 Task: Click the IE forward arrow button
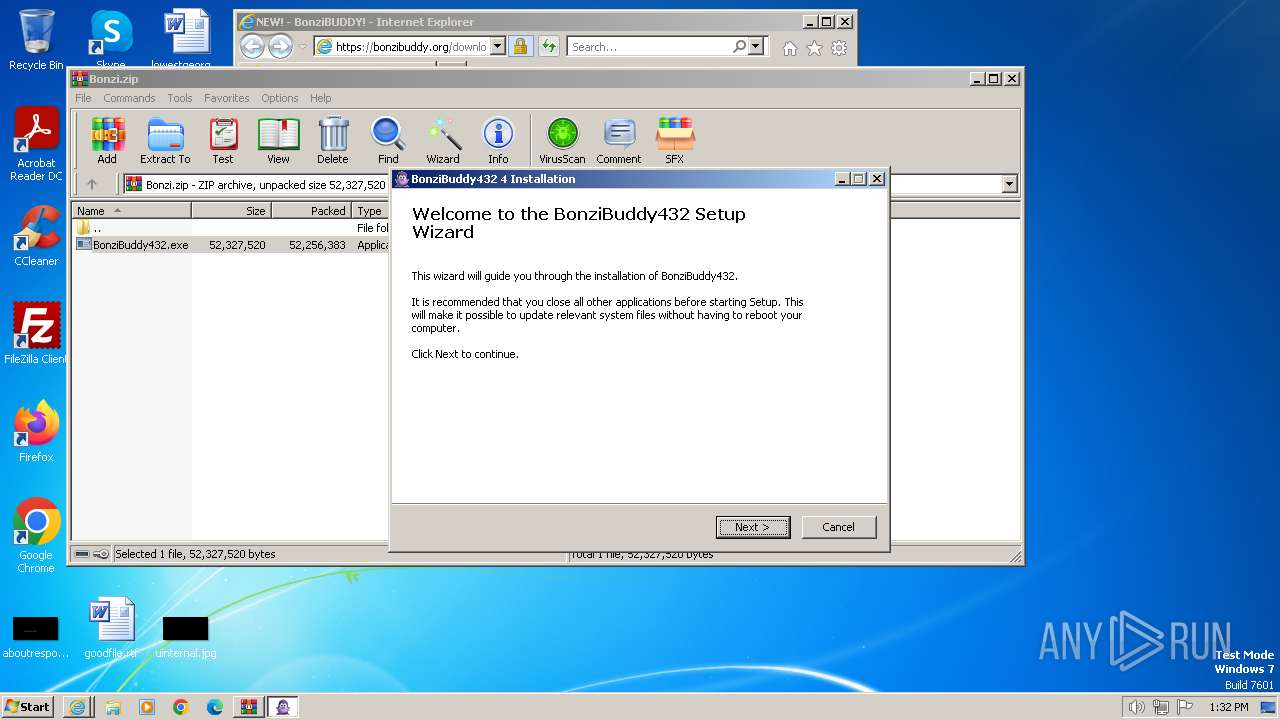click(x=281, y=46)
